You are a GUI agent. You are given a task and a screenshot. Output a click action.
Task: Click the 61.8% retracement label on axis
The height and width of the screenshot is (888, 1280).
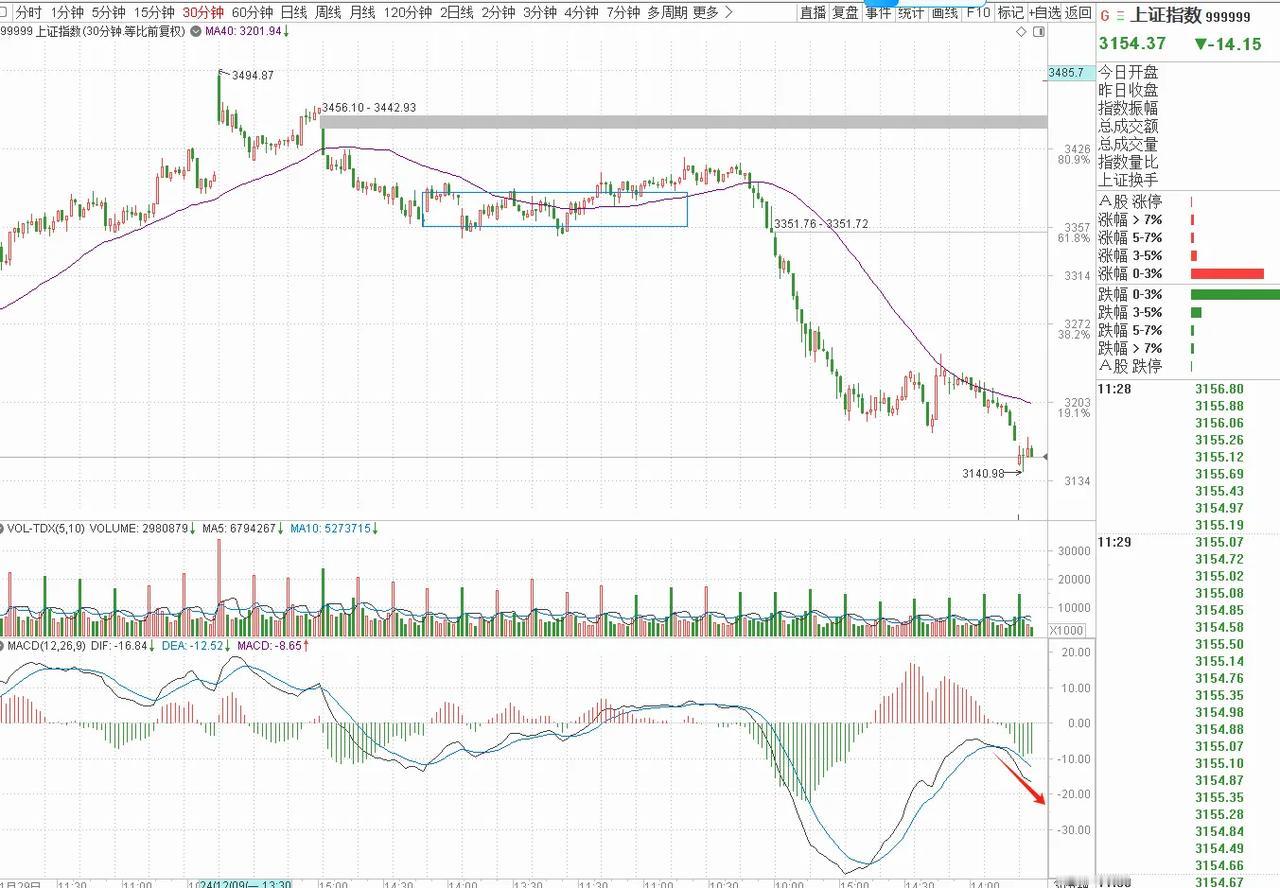tap(1074, 238)
